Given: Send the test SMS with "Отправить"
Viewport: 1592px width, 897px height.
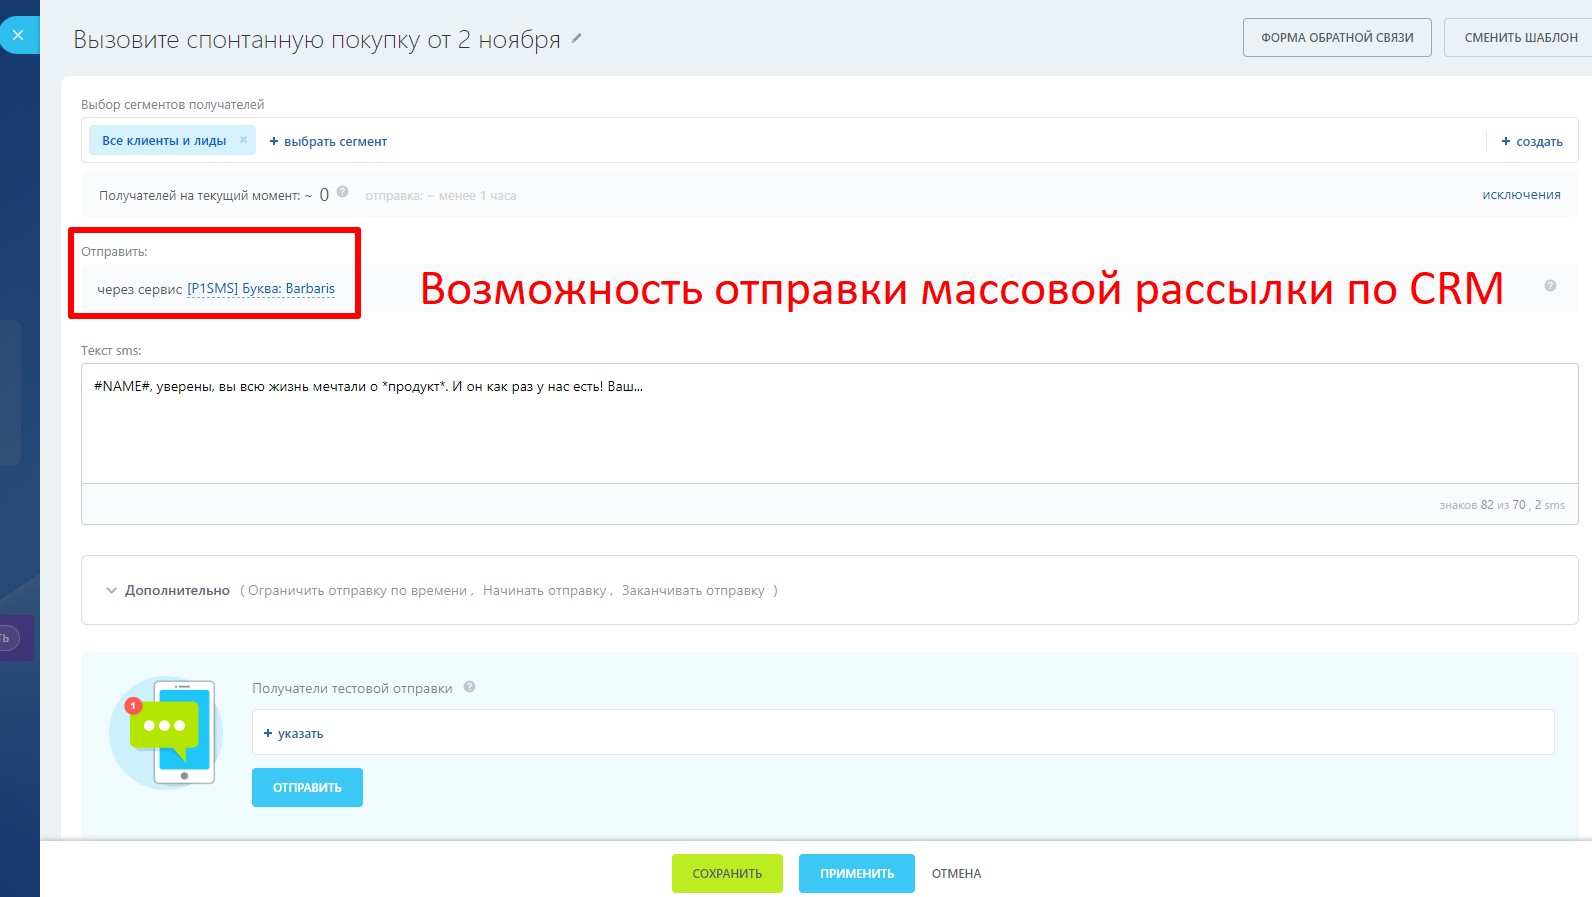Looking at the screenshot, I should tap(307, 788).
